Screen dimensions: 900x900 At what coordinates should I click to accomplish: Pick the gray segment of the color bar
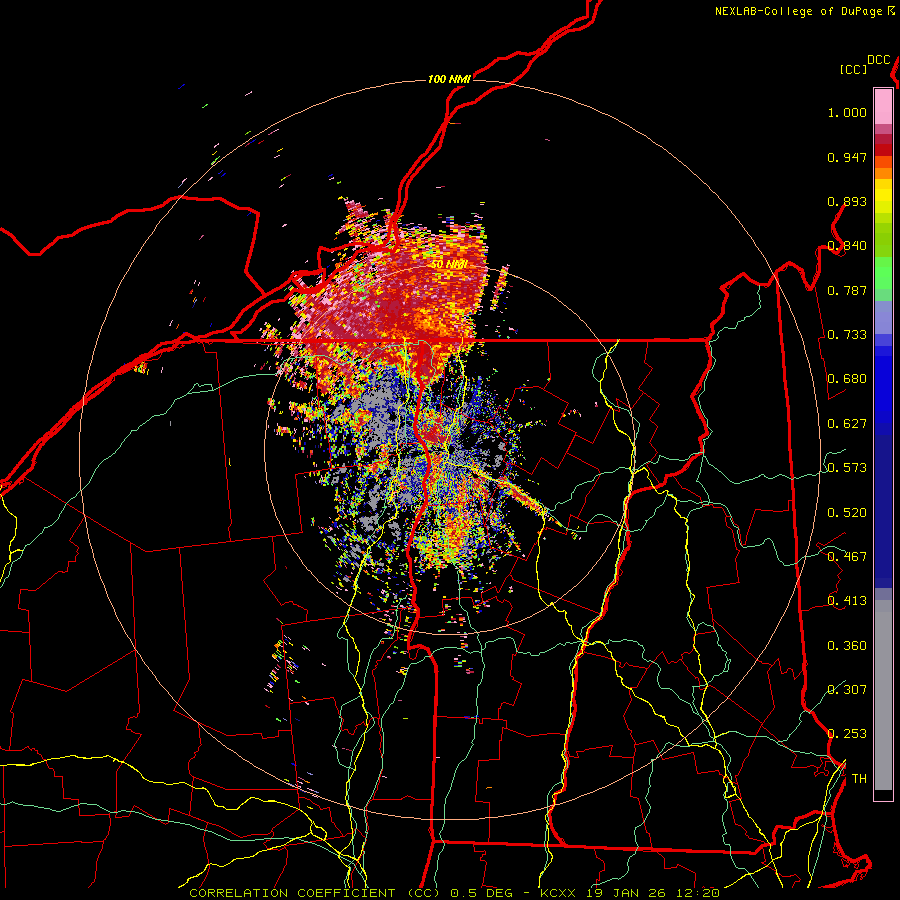point(883,695)
